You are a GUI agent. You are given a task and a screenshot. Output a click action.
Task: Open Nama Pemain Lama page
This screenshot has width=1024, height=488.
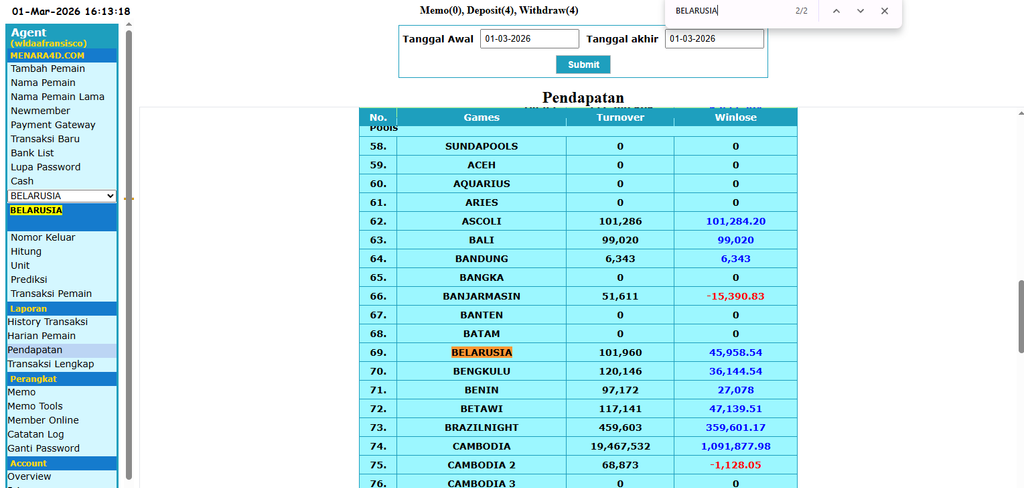[57, 97]
